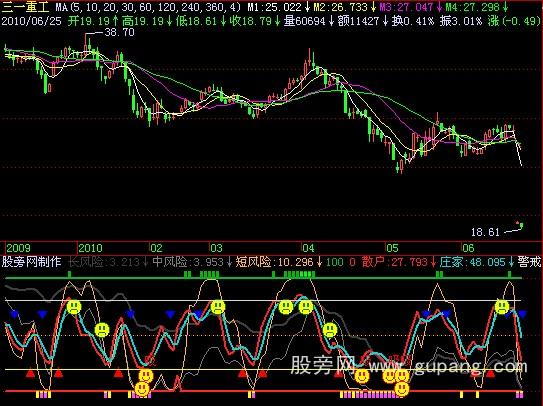
Task: Click the open price 开19.19
Action: [93, 21]
